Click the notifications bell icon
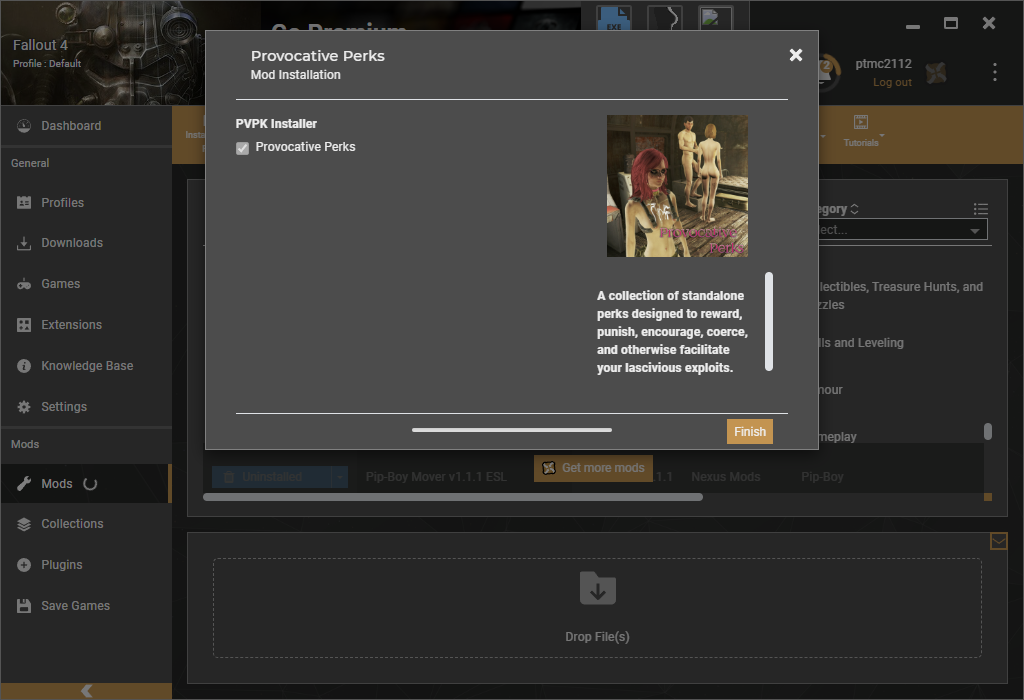The image size is (1024, 700). [825, 72]
